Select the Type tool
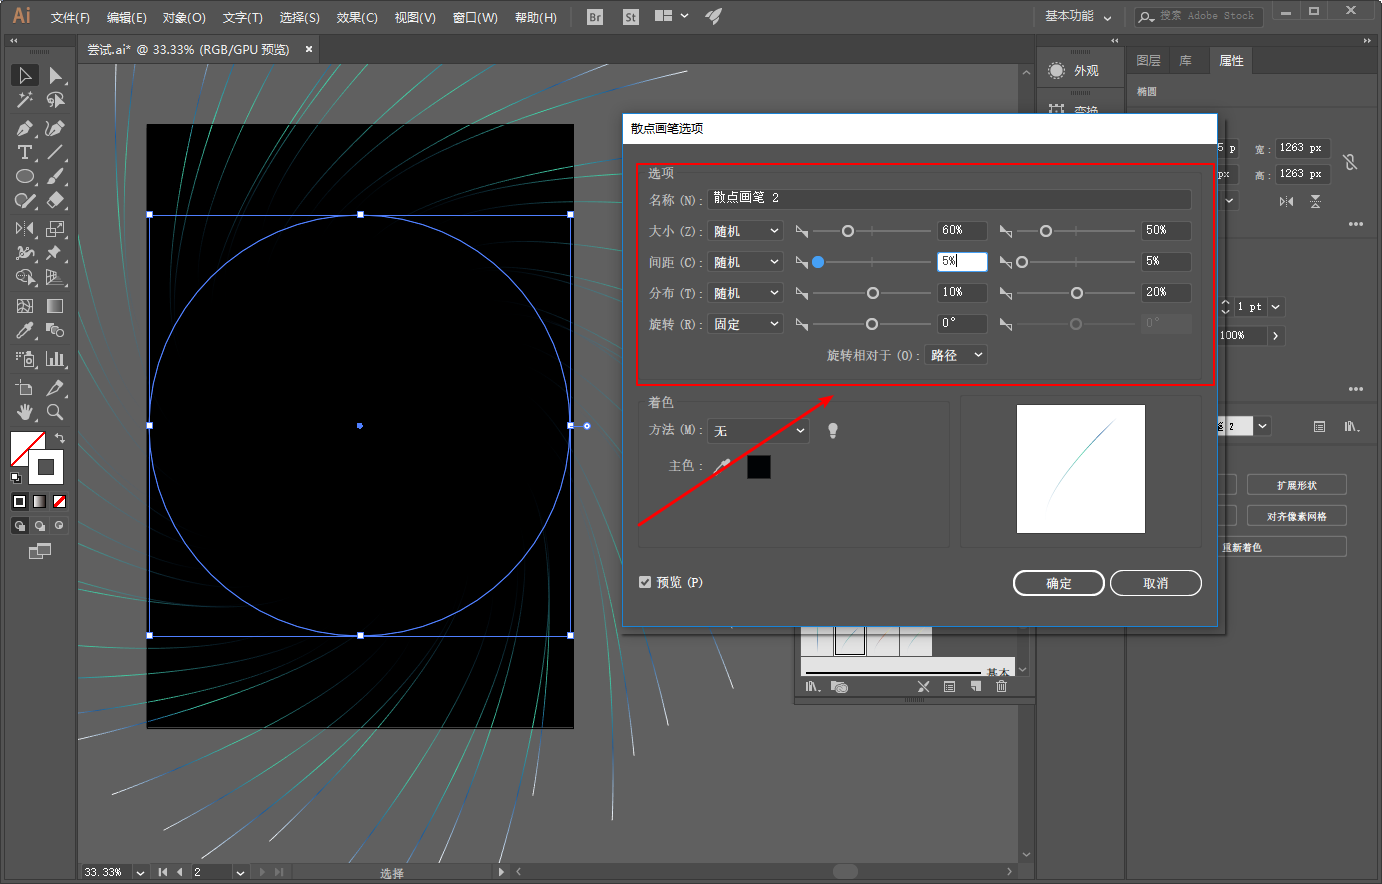The width and height of the screenshot is (1382, 884). 25,152
